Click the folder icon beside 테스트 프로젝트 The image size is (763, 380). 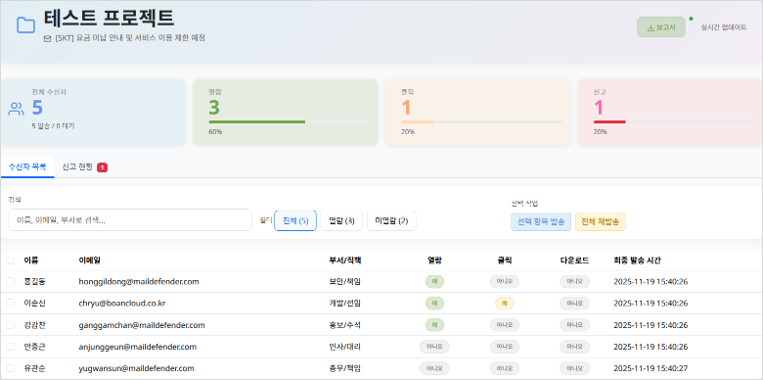(26, 25)
